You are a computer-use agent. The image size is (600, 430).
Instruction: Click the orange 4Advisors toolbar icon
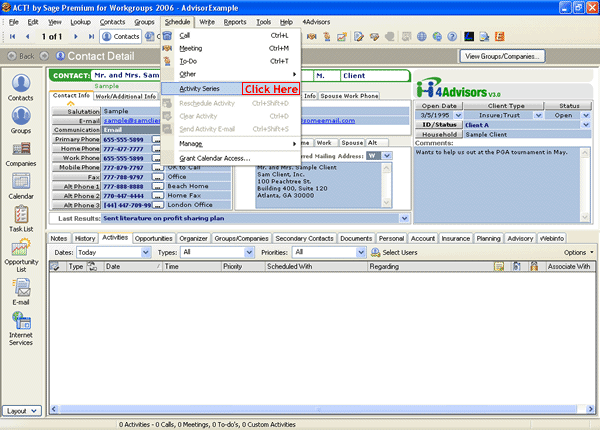(499, 36)
